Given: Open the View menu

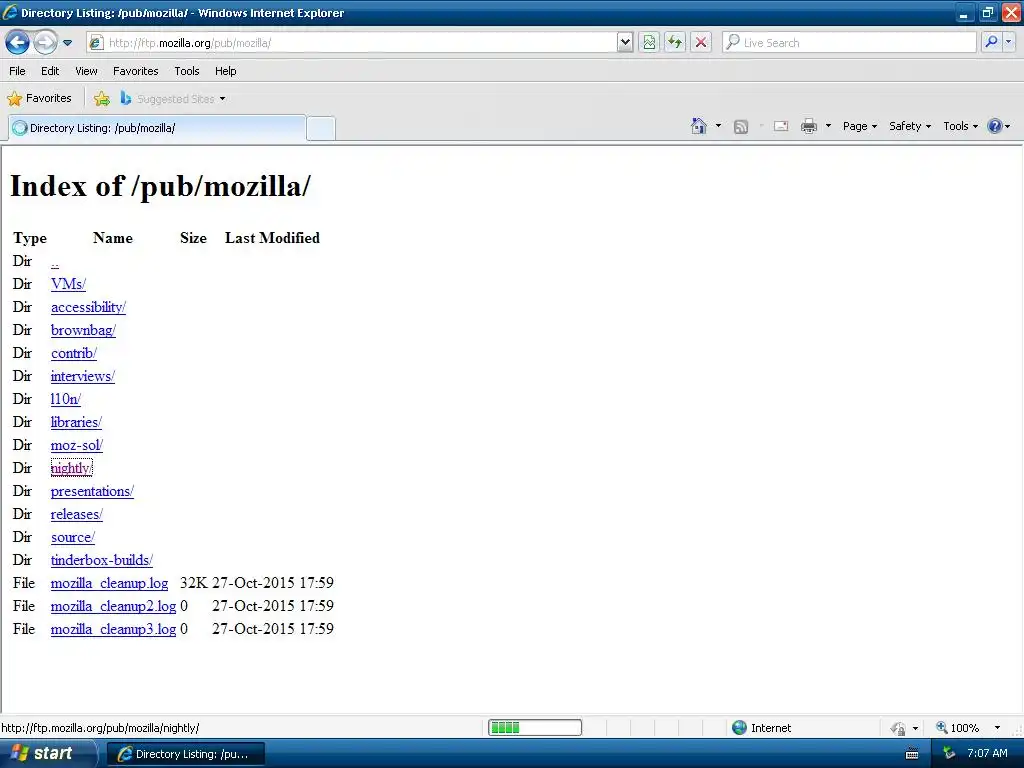Looking at the screenshot, I should coord(86,71).
